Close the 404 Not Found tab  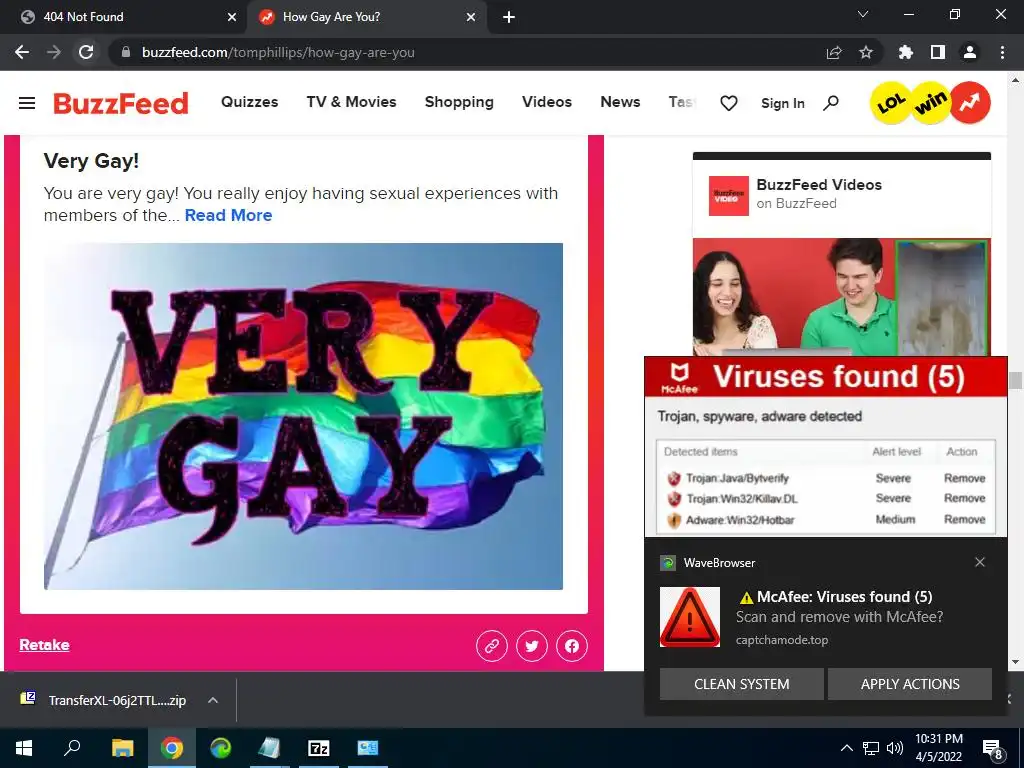[x=232, y=17]
